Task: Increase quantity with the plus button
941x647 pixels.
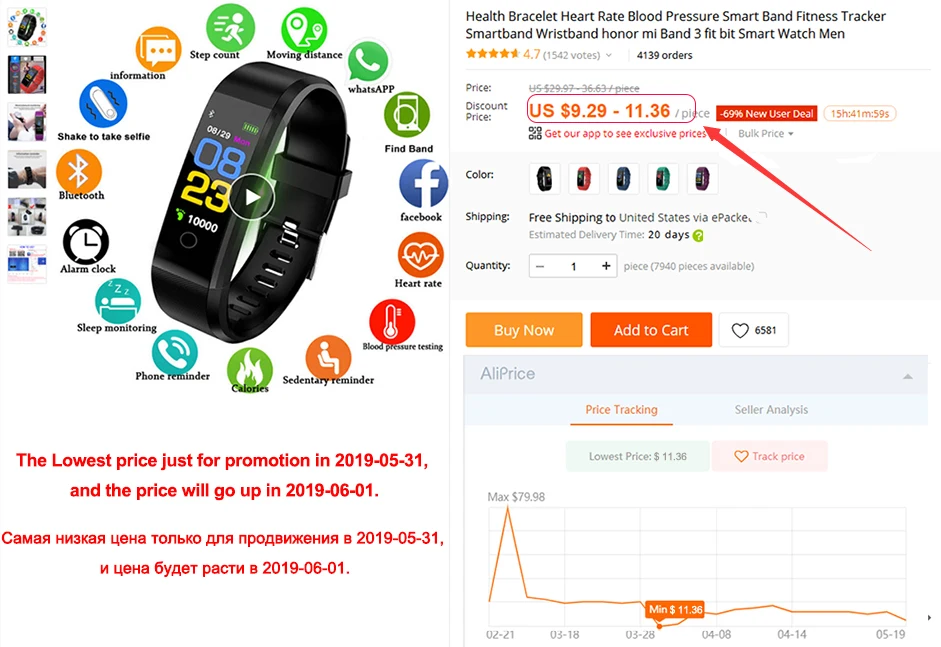Action: click(x=606, y=266)
